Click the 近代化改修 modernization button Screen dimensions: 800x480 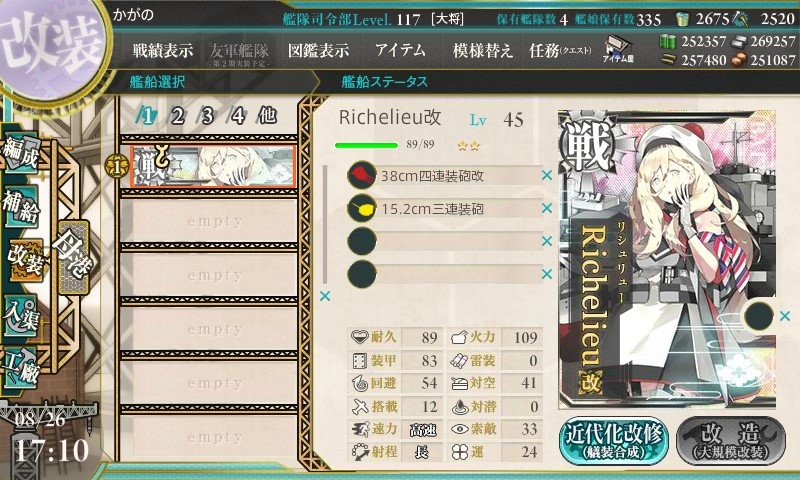click(x=614, y=441)
